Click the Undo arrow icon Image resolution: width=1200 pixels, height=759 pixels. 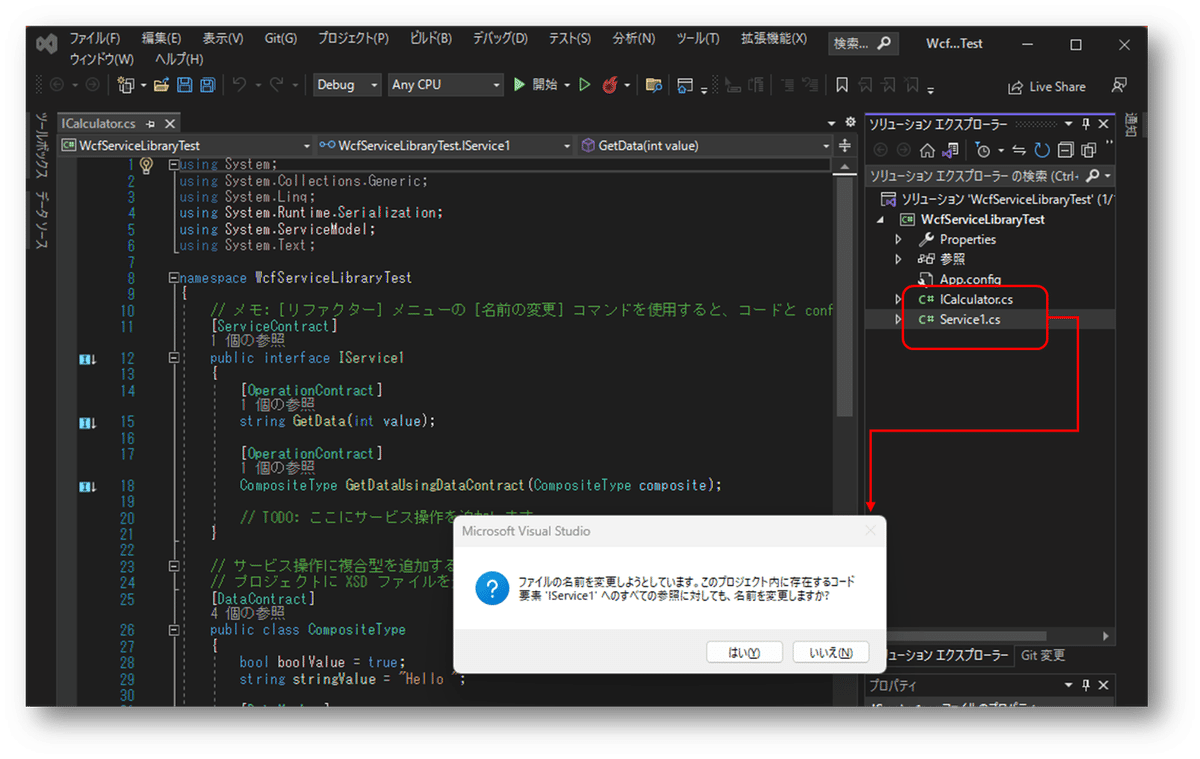point(240,86)
